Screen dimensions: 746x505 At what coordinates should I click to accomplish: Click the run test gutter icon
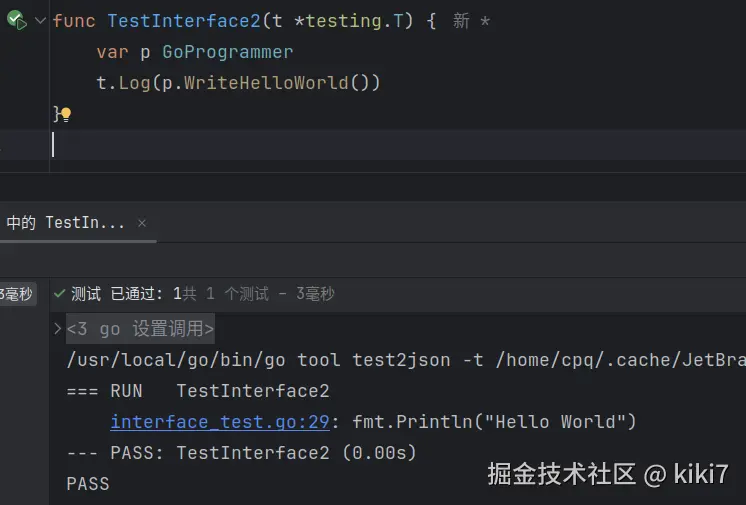click(x=16, y=21)
